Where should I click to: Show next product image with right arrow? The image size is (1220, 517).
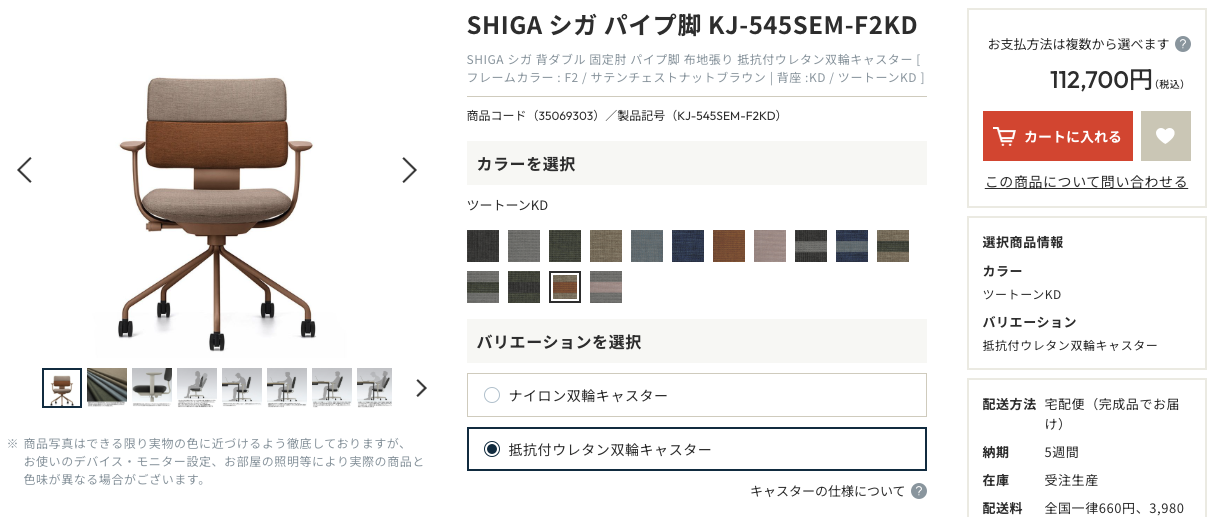(x=409, y=170)
